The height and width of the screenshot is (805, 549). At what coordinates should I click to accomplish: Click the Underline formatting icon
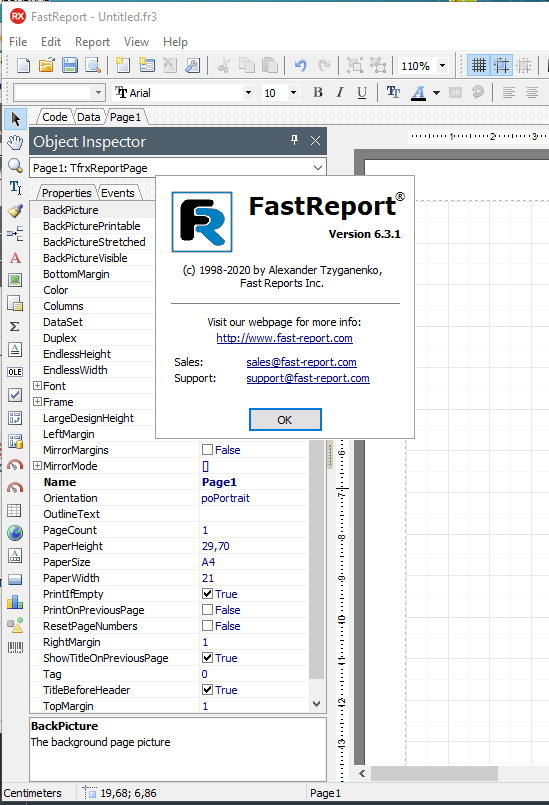tap(362, 92)
